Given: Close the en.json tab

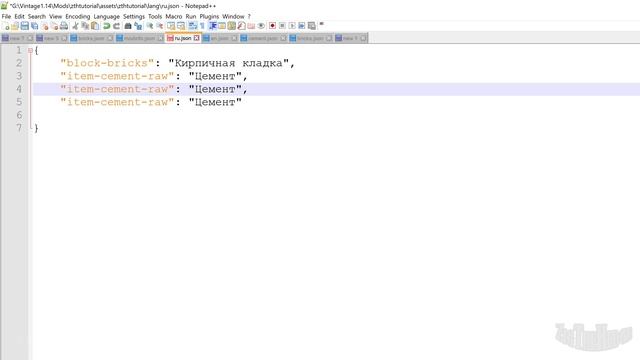Looking at the screenshot, I should point(234,38).
